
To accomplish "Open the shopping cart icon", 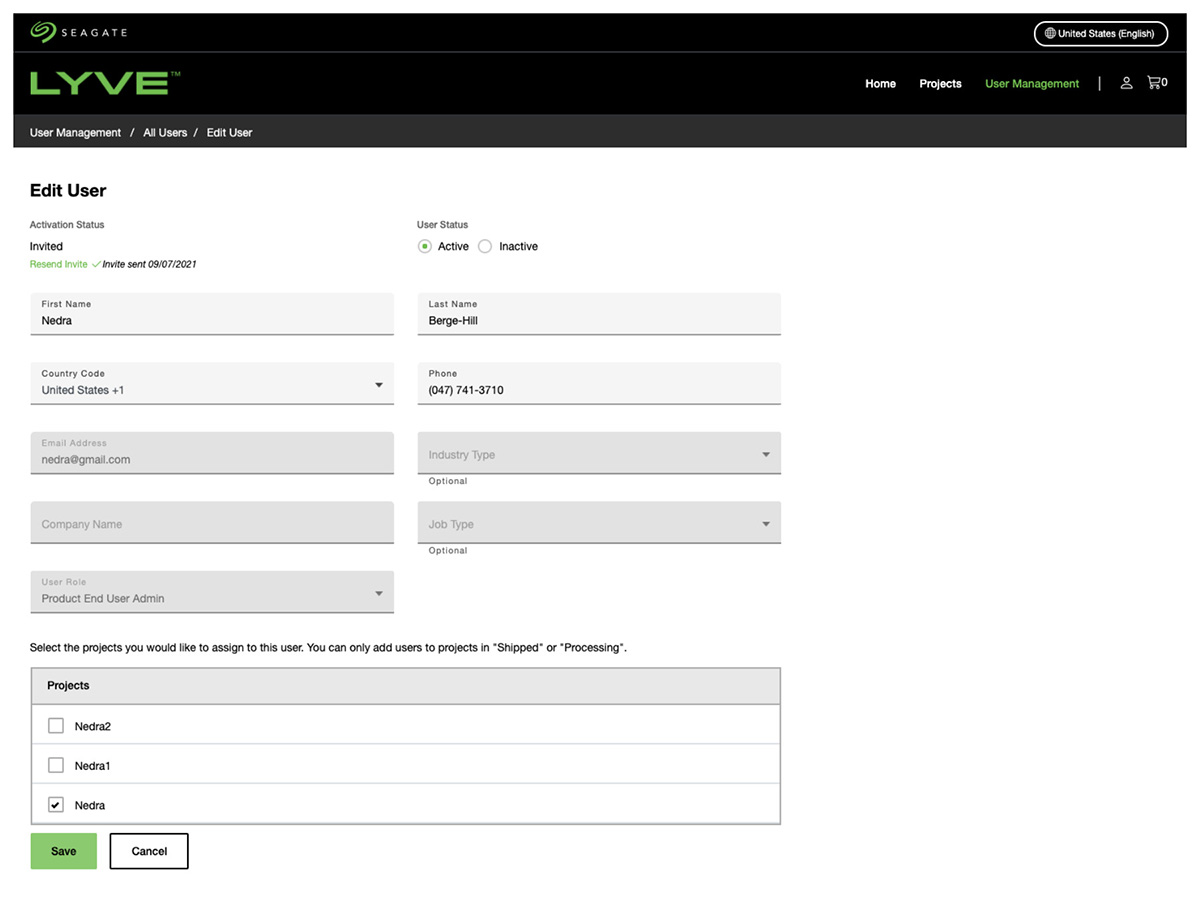I will point(1155,82).
